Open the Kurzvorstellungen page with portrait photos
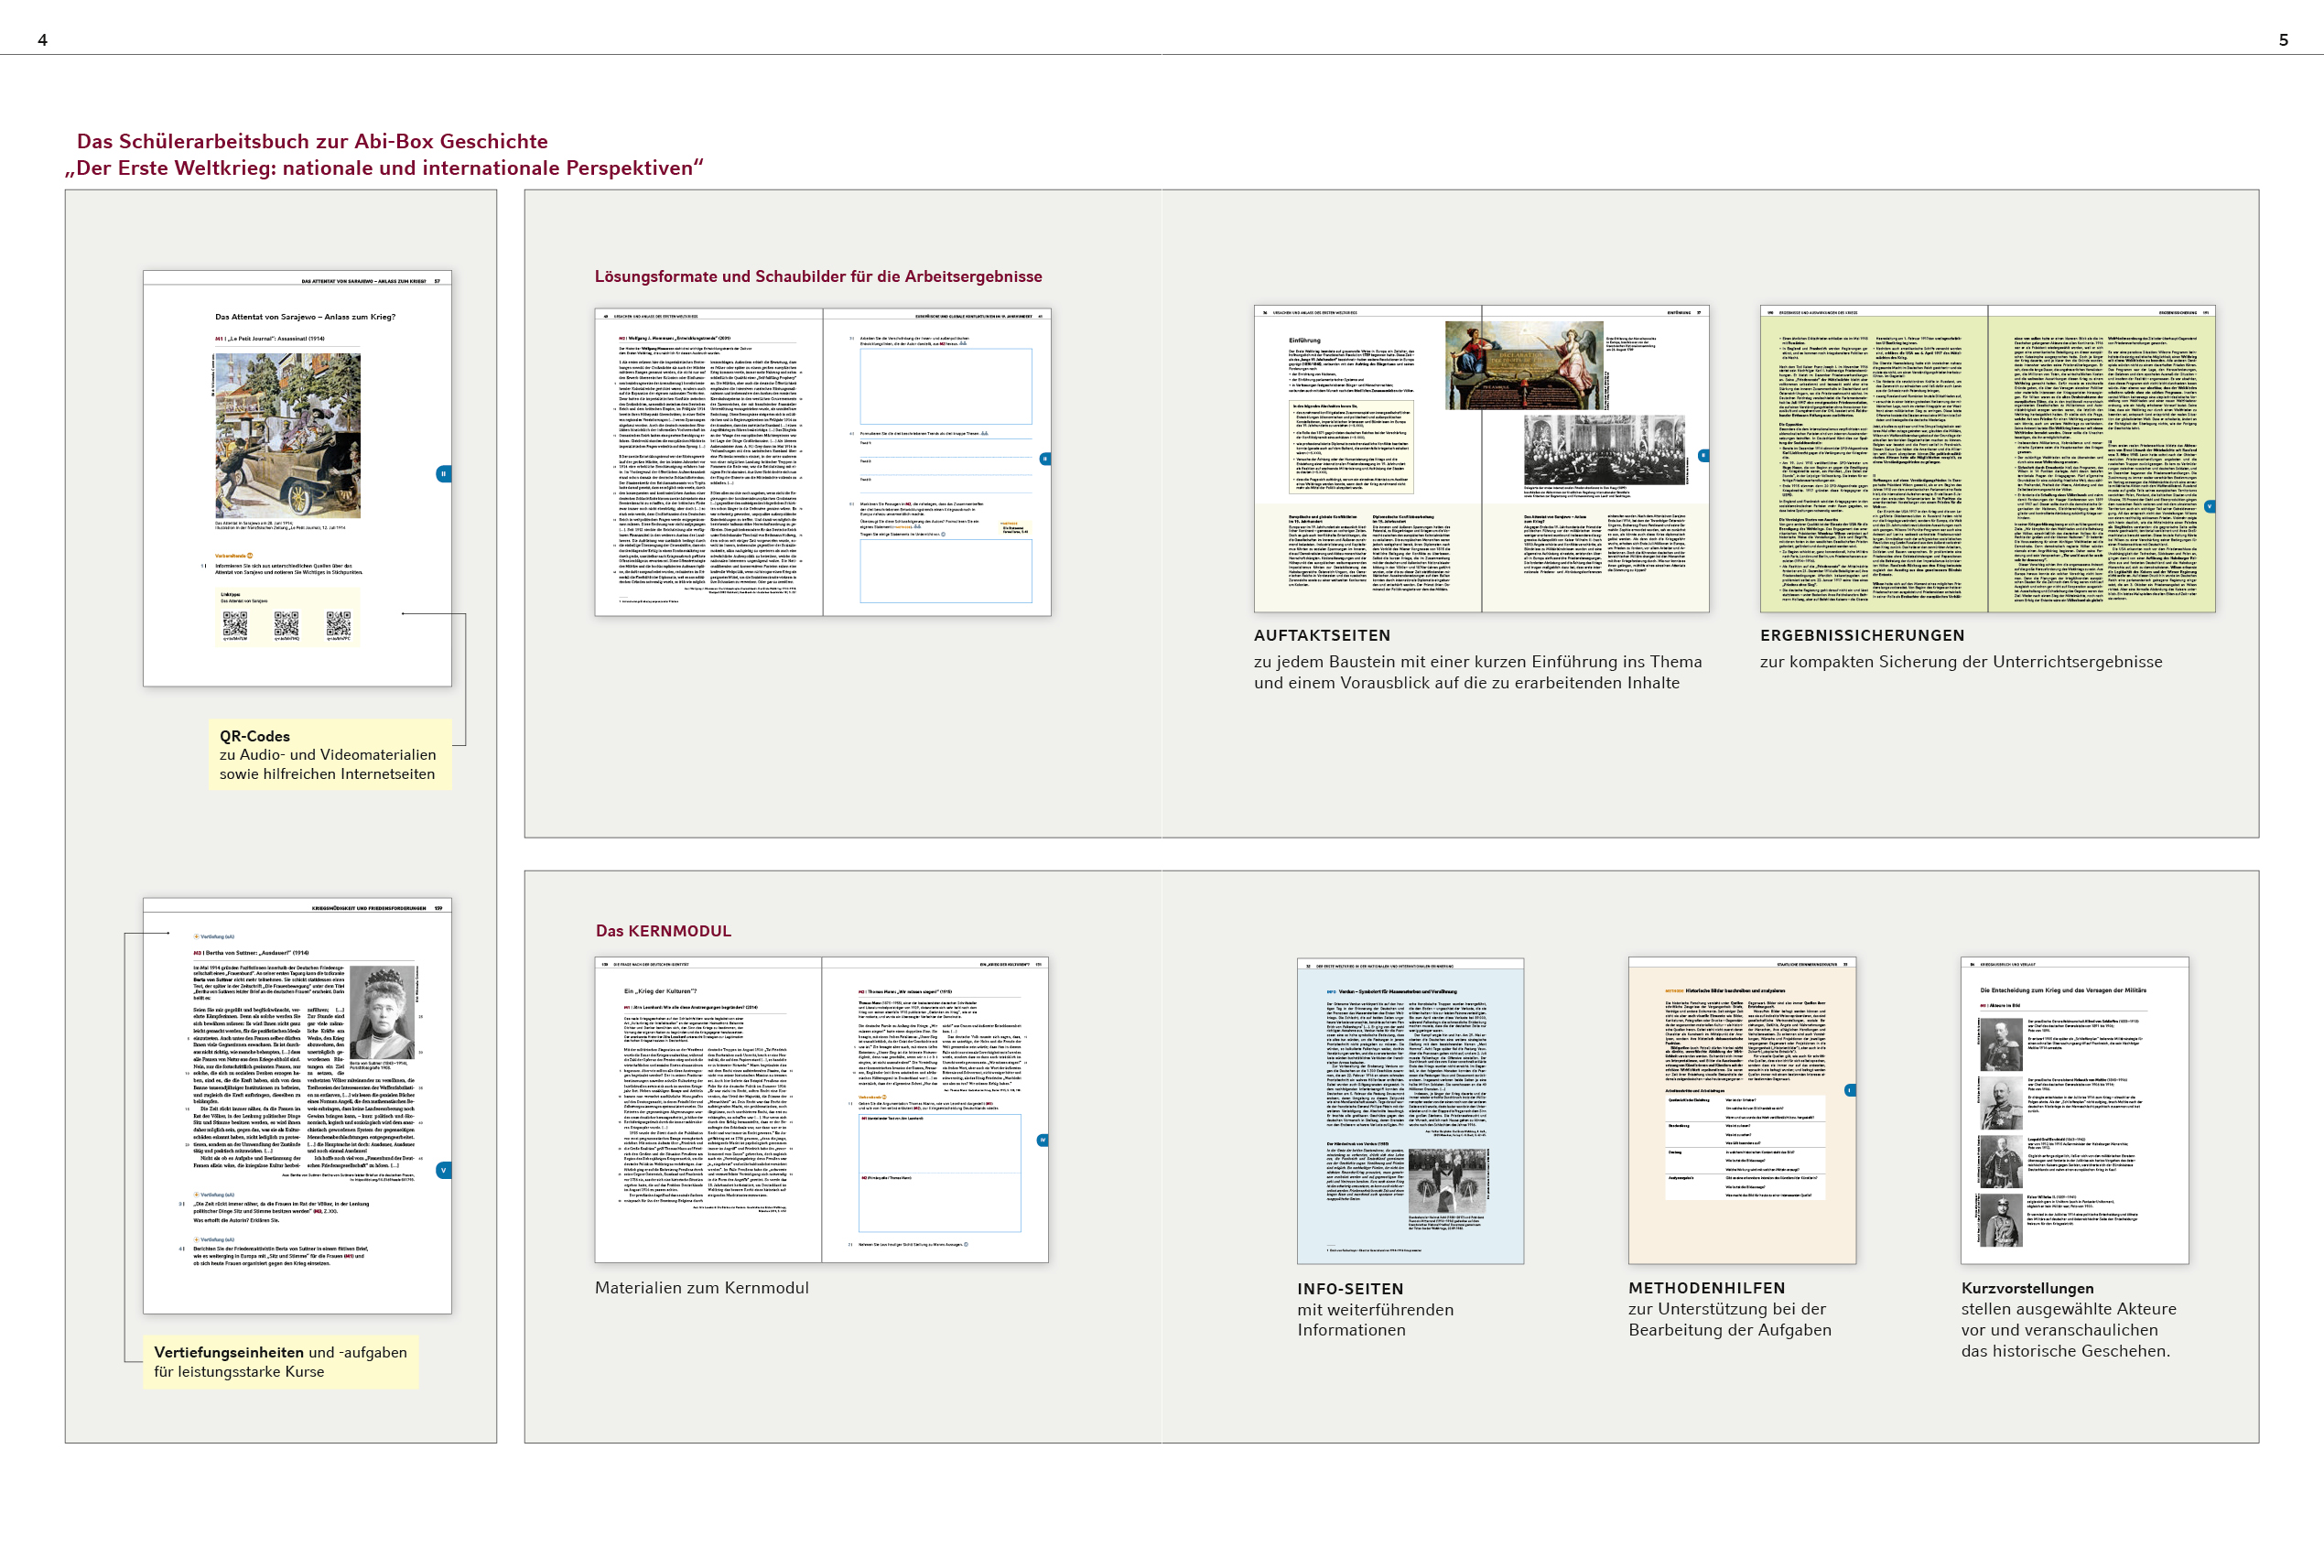 pyautogui.click(x=2074, y=1110)
